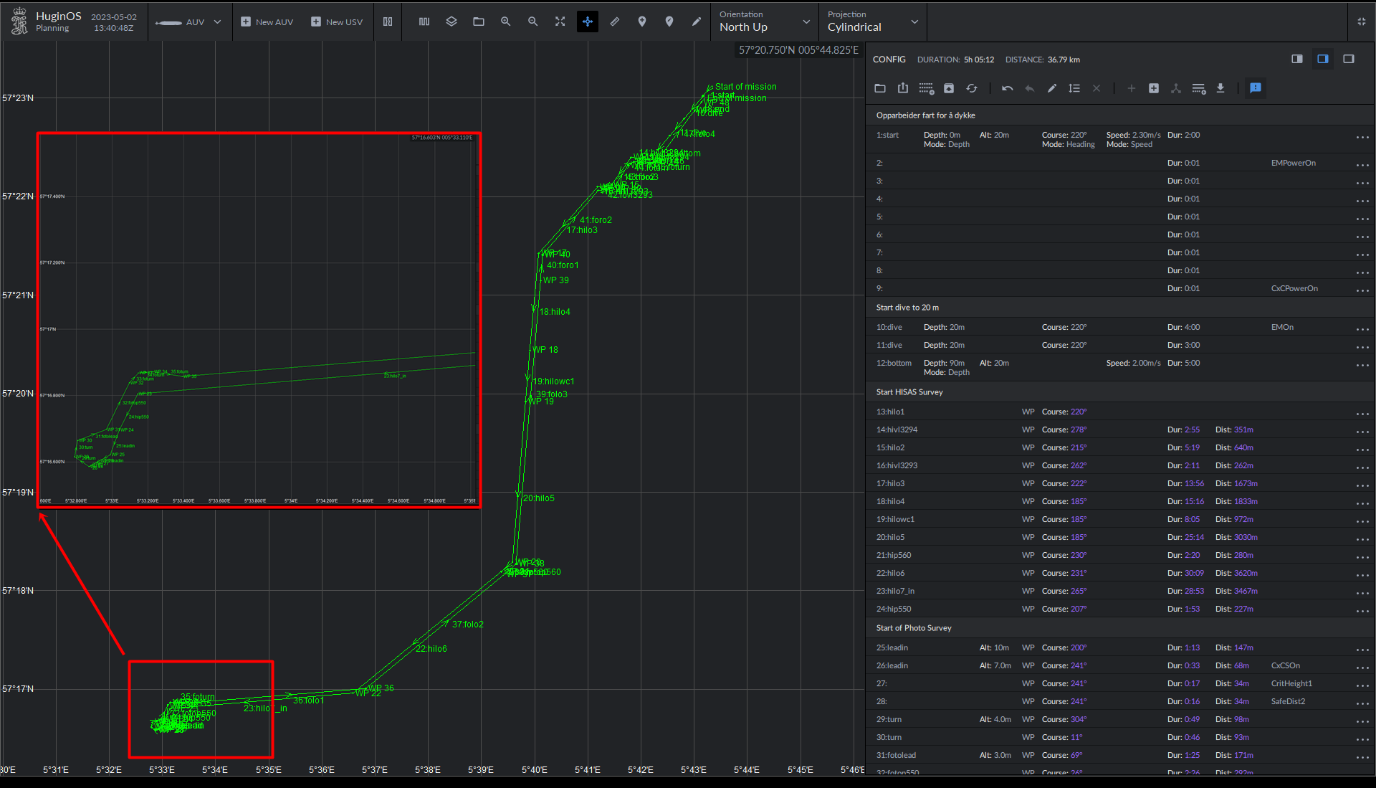The image size is (1376, 788).
Task: Activate the zoom-in magnifier tool
Action: 505,21
